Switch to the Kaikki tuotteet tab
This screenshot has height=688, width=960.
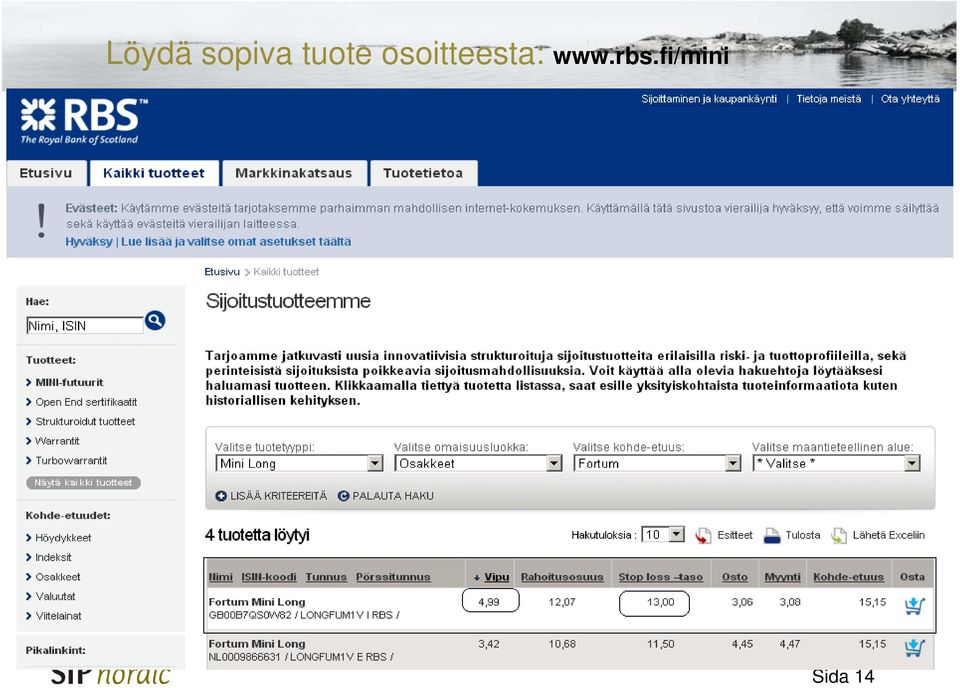[x=154, y=173]
